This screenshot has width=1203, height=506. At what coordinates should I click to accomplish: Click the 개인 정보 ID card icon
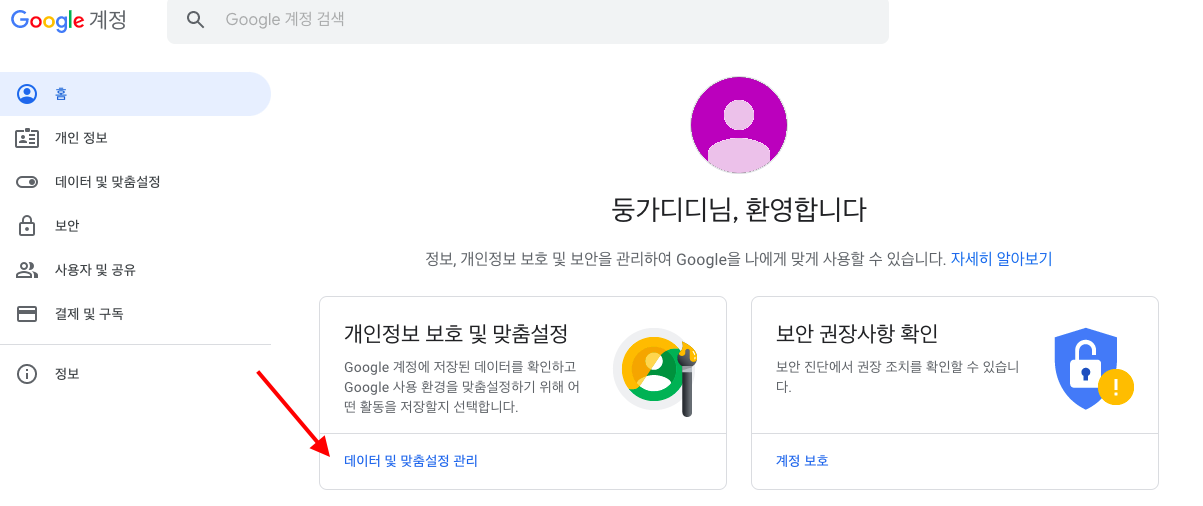coord(27,138)
